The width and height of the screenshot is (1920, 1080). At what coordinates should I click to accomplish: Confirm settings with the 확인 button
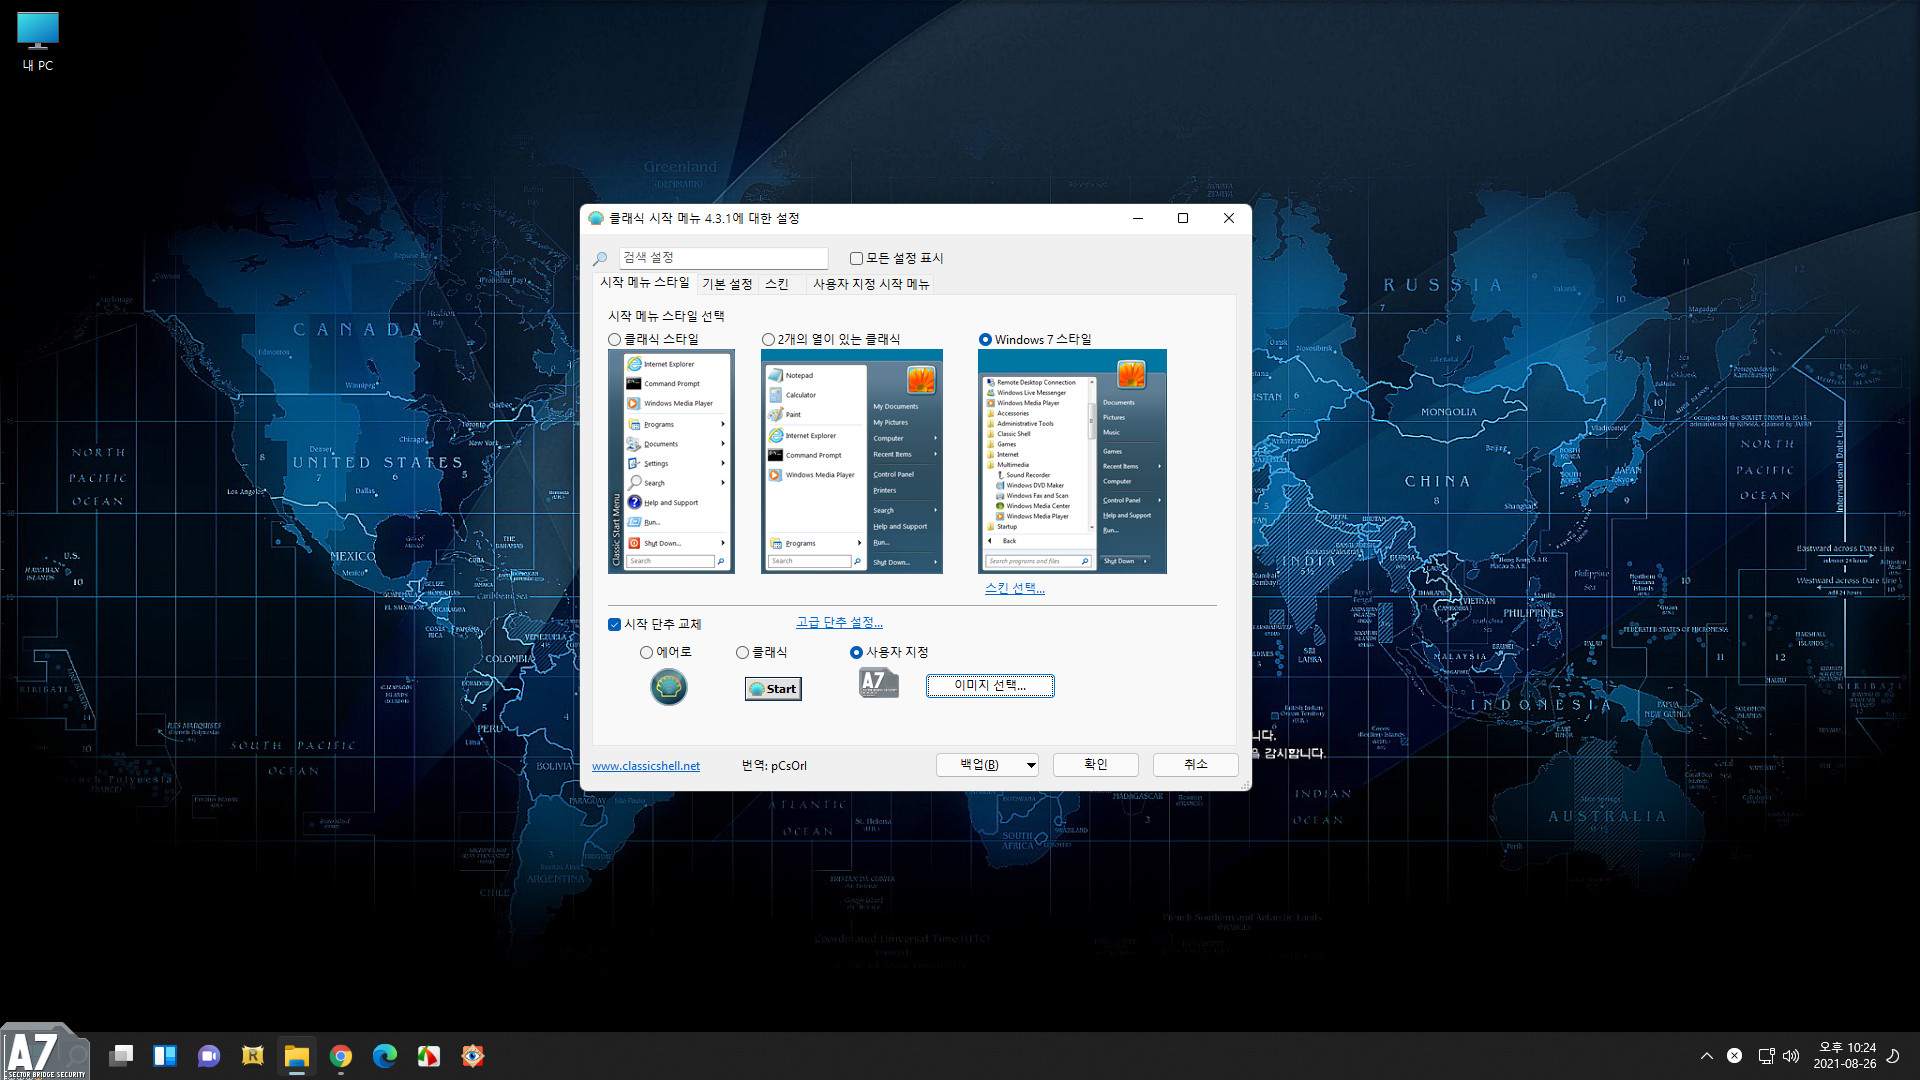pos(1096,765)
